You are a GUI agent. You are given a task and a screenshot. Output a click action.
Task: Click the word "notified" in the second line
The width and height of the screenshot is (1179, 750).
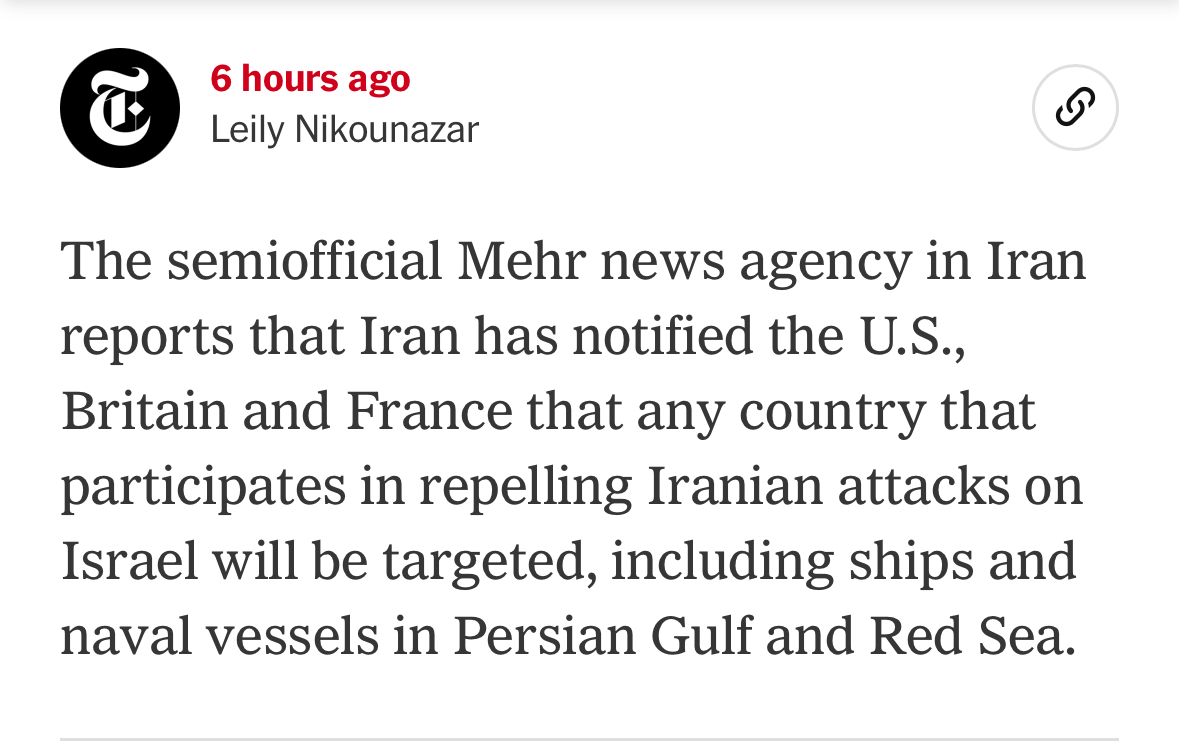[662, 336]
